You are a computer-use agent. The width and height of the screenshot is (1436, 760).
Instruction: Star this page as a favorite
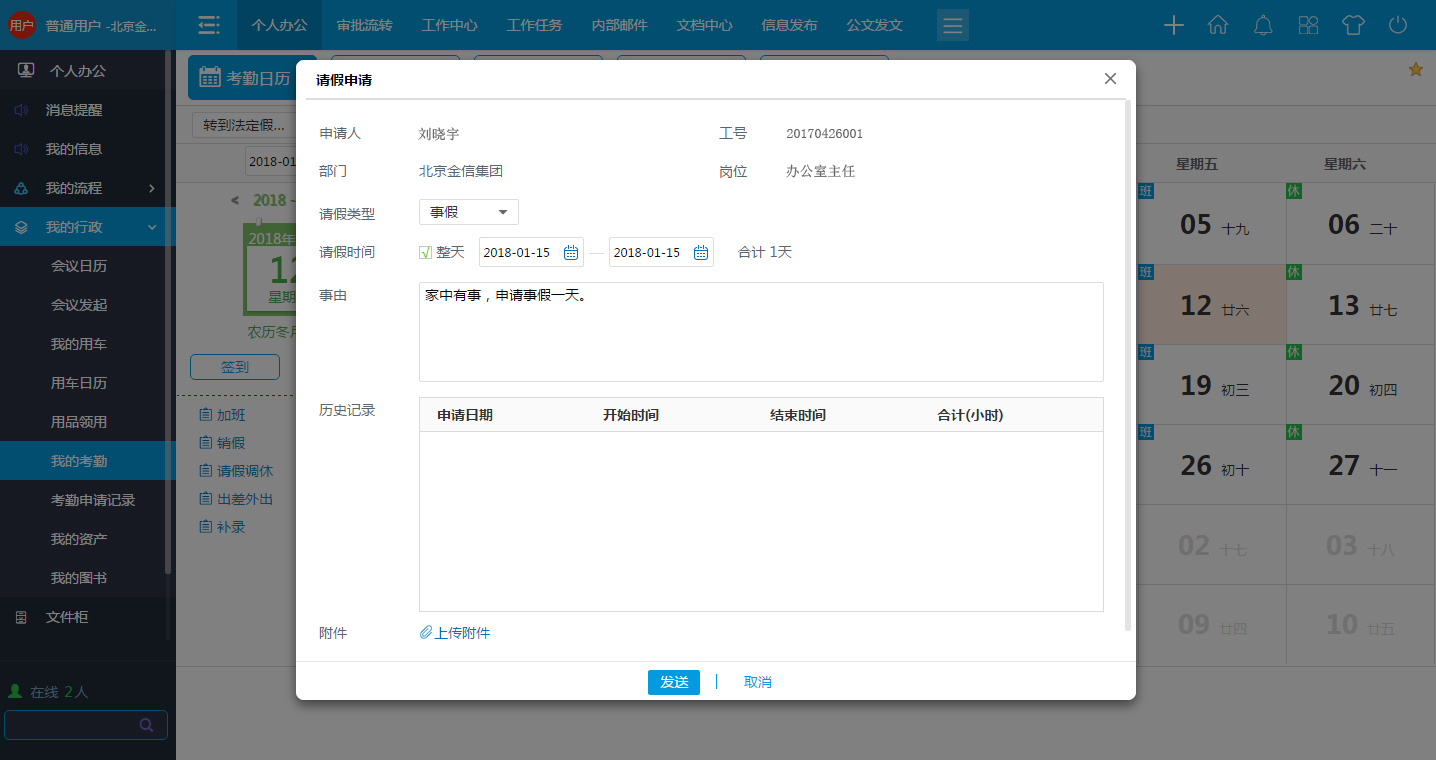click(1415, 69)
